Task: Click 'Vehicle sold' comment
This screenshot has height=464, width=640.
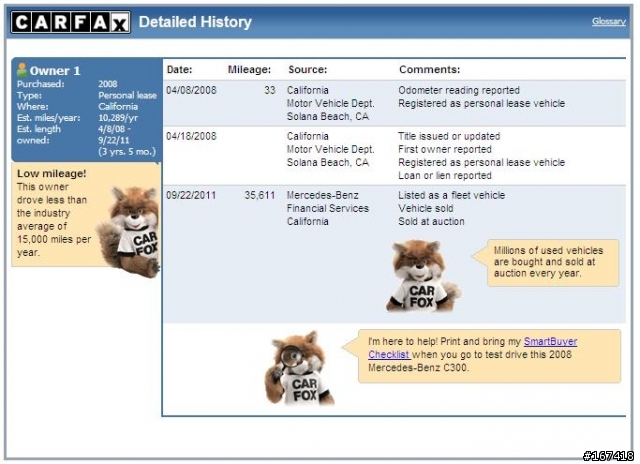Action: click(426, 208)
